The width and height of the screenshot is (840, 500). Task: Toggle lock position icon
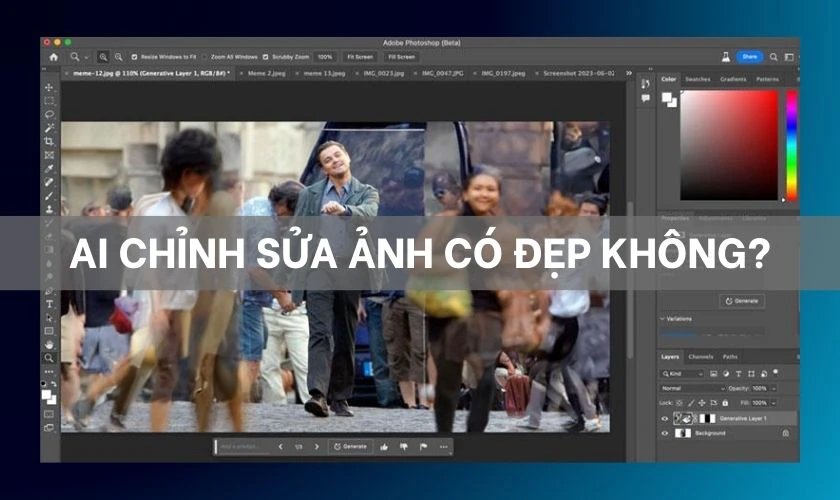(702, 402)
